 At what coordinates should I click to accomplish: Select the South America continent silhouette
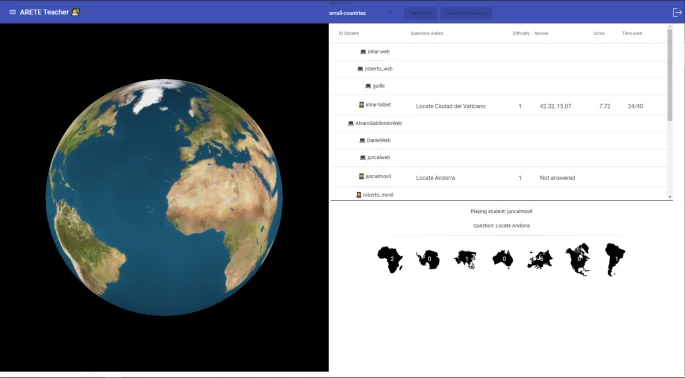(x=615, y=260)
